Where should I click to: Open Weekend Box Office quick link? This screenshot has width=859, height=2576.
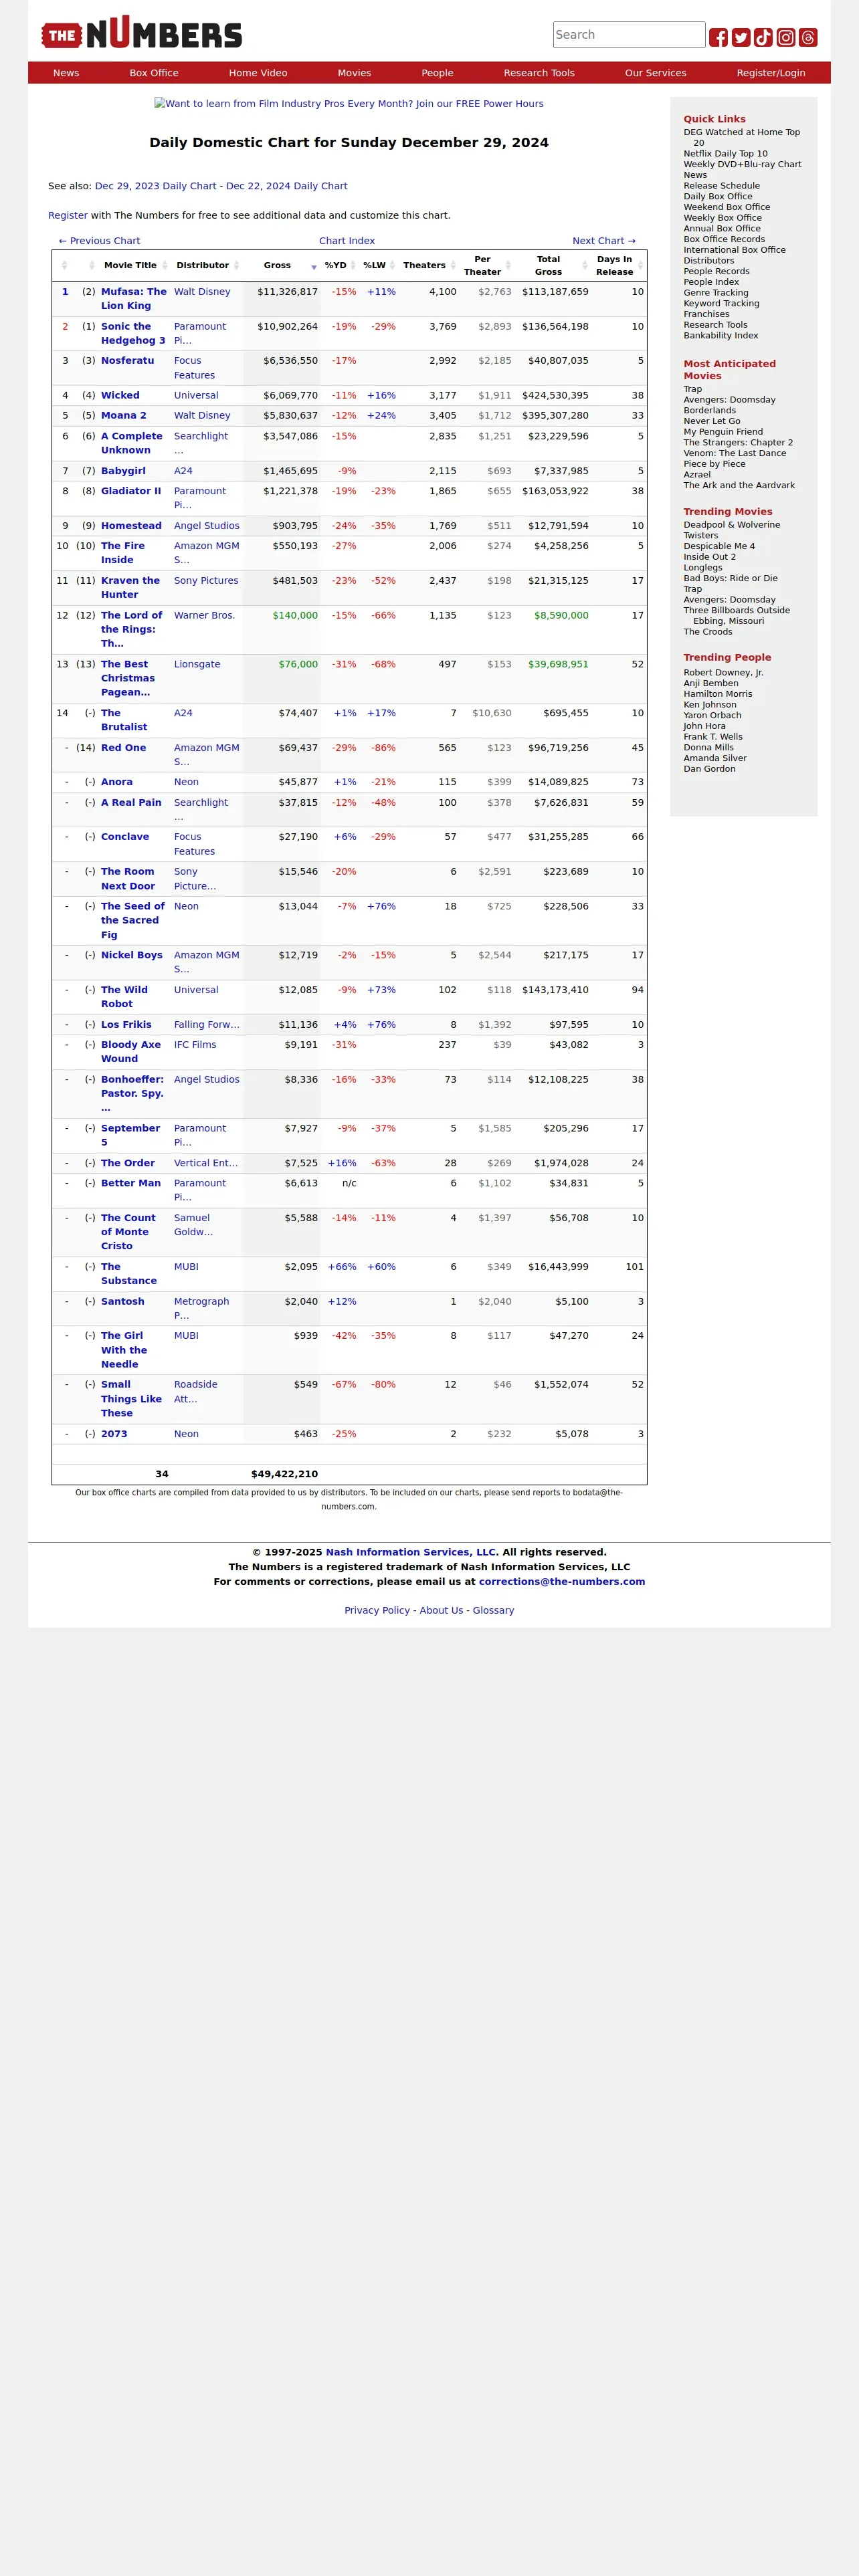pos(727,207)
